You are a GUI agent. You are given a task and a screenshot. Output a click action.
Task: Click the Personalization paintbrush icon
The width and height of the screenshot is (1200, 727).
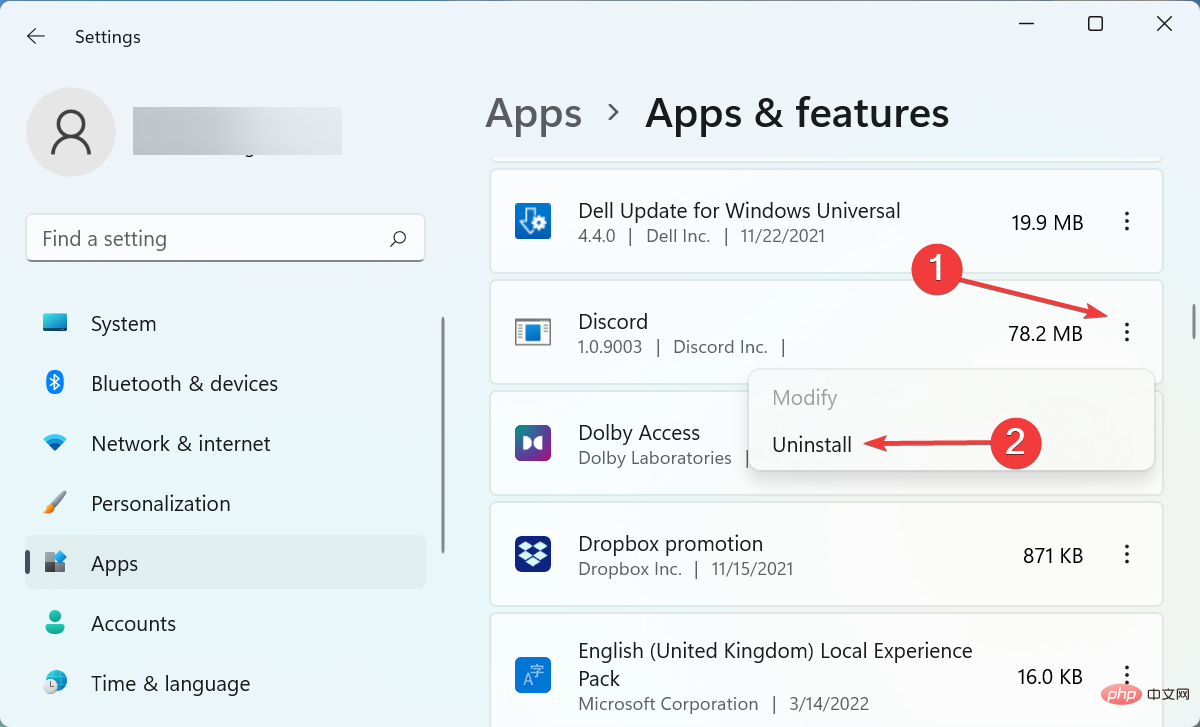pyautogui.click(x=55, y=503)
